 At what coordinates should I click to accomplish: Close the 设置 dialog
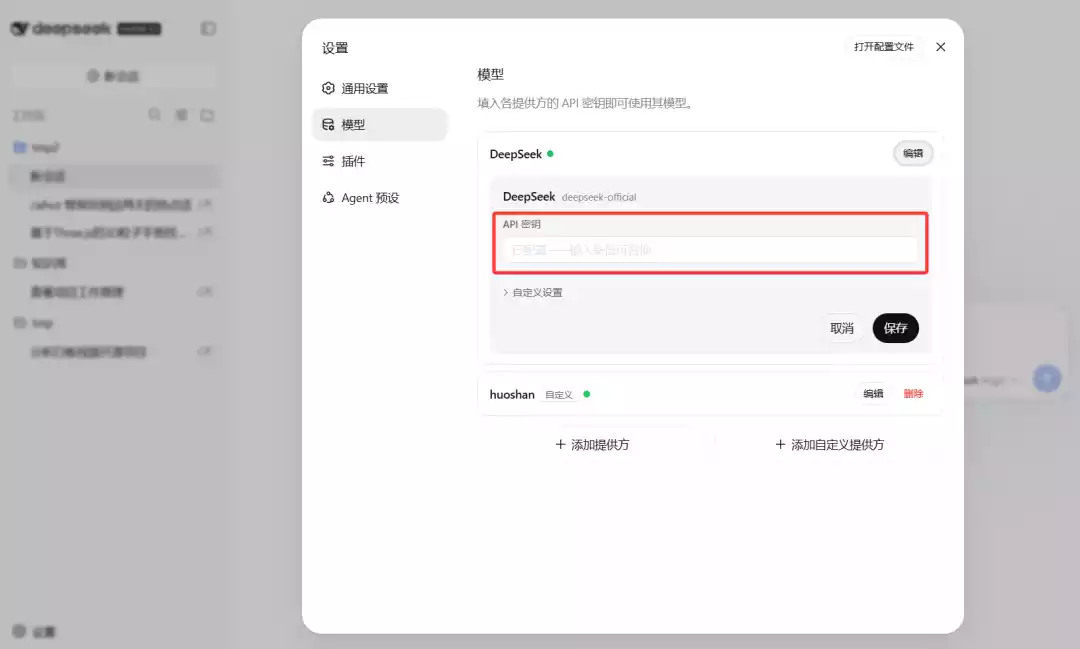(x=941, y=47)
